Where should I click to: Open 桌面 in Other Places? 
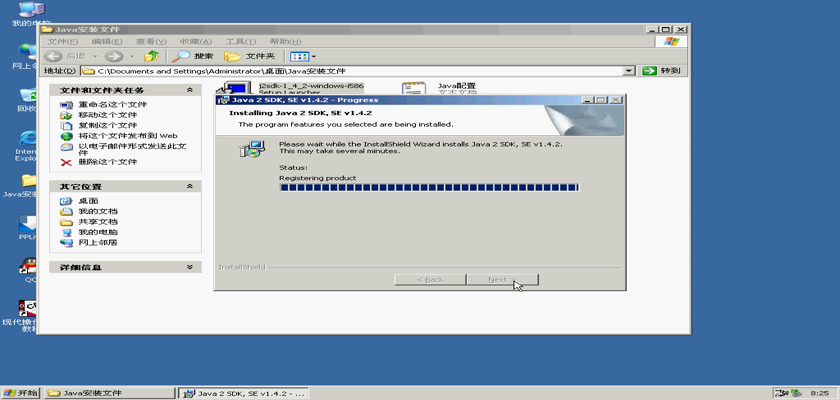pyautogui.click(x=88, y=201)
